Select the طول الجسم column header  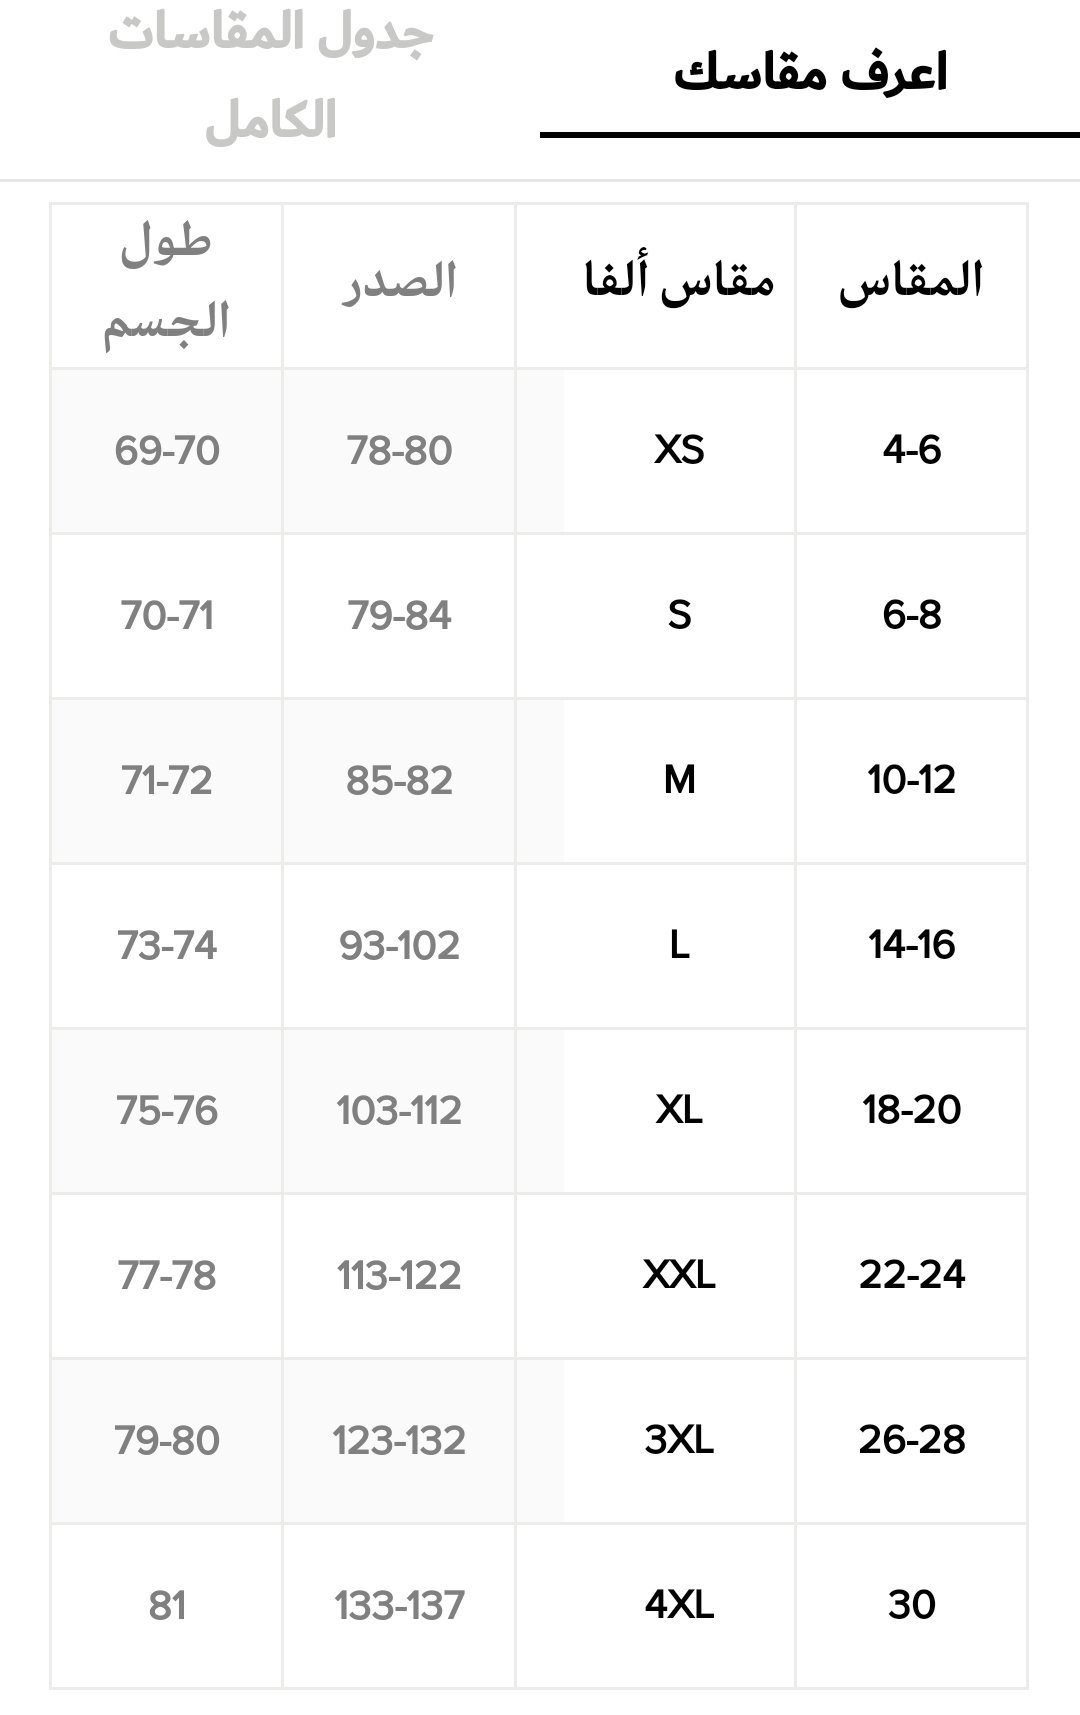tap(166, 283)
